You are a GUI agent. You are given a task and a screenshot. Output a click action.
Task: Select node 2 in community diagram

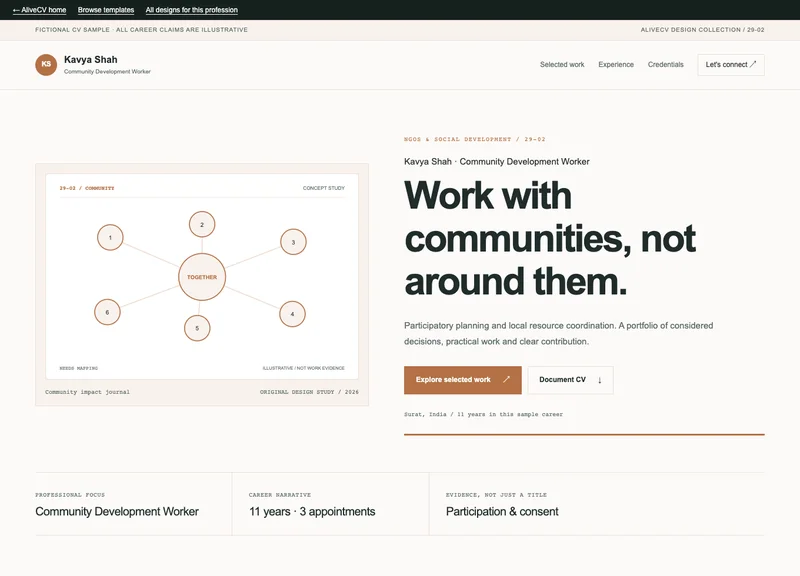[x=202, y=224]
